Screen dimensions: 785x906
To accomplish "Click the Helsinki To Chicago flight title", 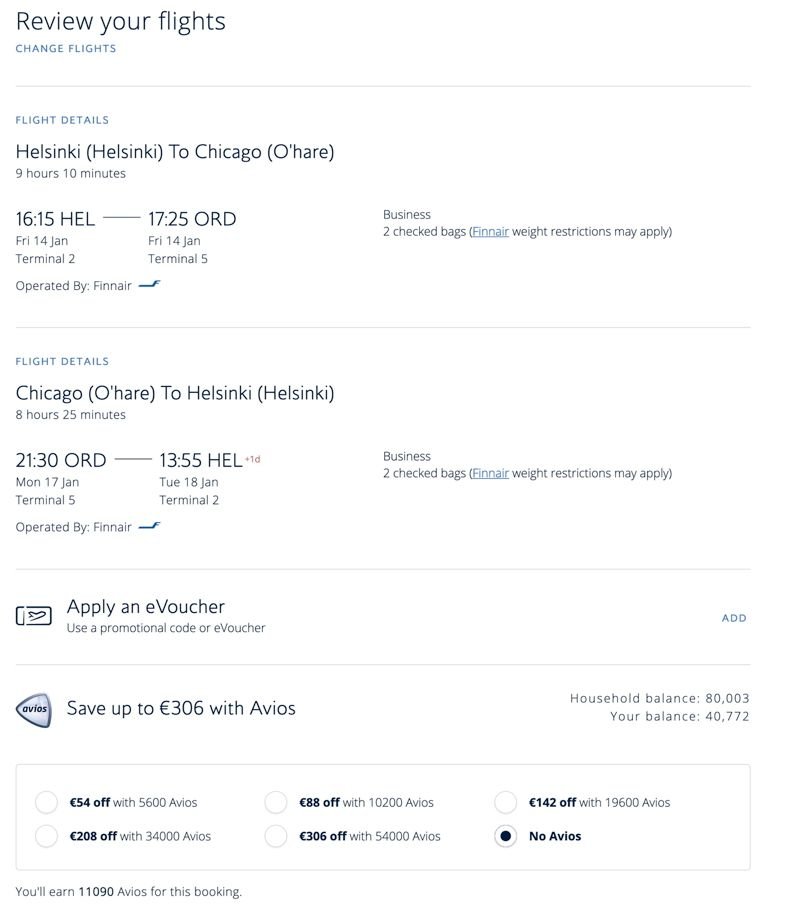I will pos(175,152).
